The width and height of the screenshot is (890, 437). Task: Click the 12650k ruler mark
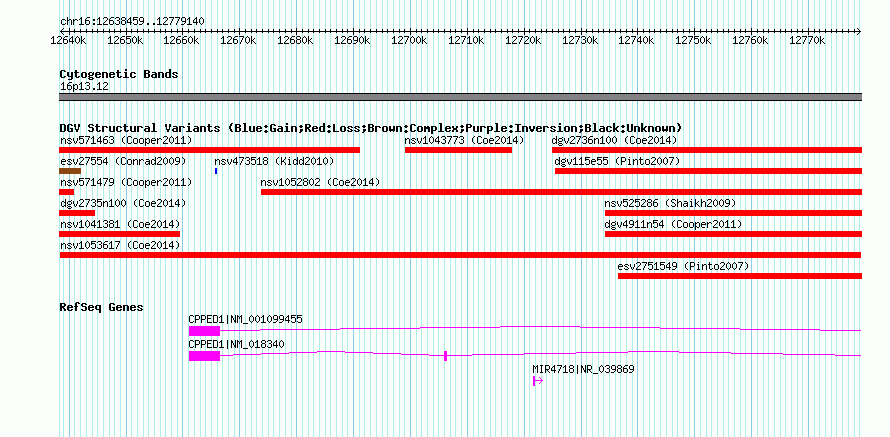click(125, 40)
